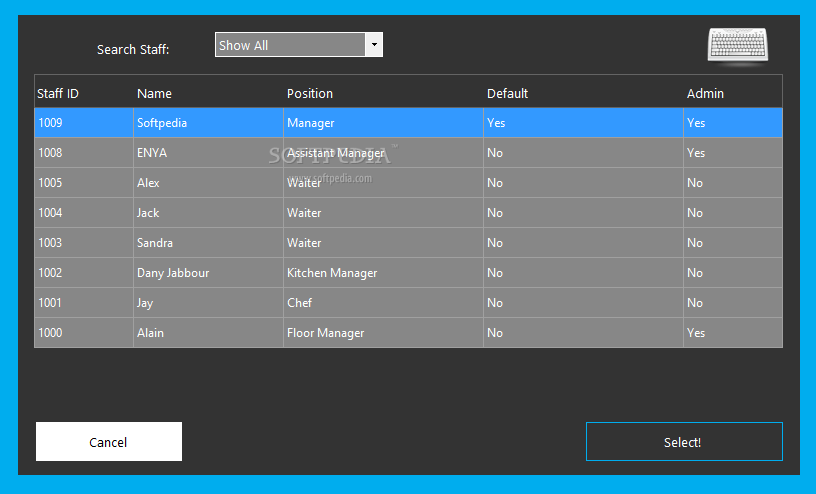Screen dimensions: 816x494
Task: Click Admin No cell in Alex row
Action: click(x=733, y=183)
